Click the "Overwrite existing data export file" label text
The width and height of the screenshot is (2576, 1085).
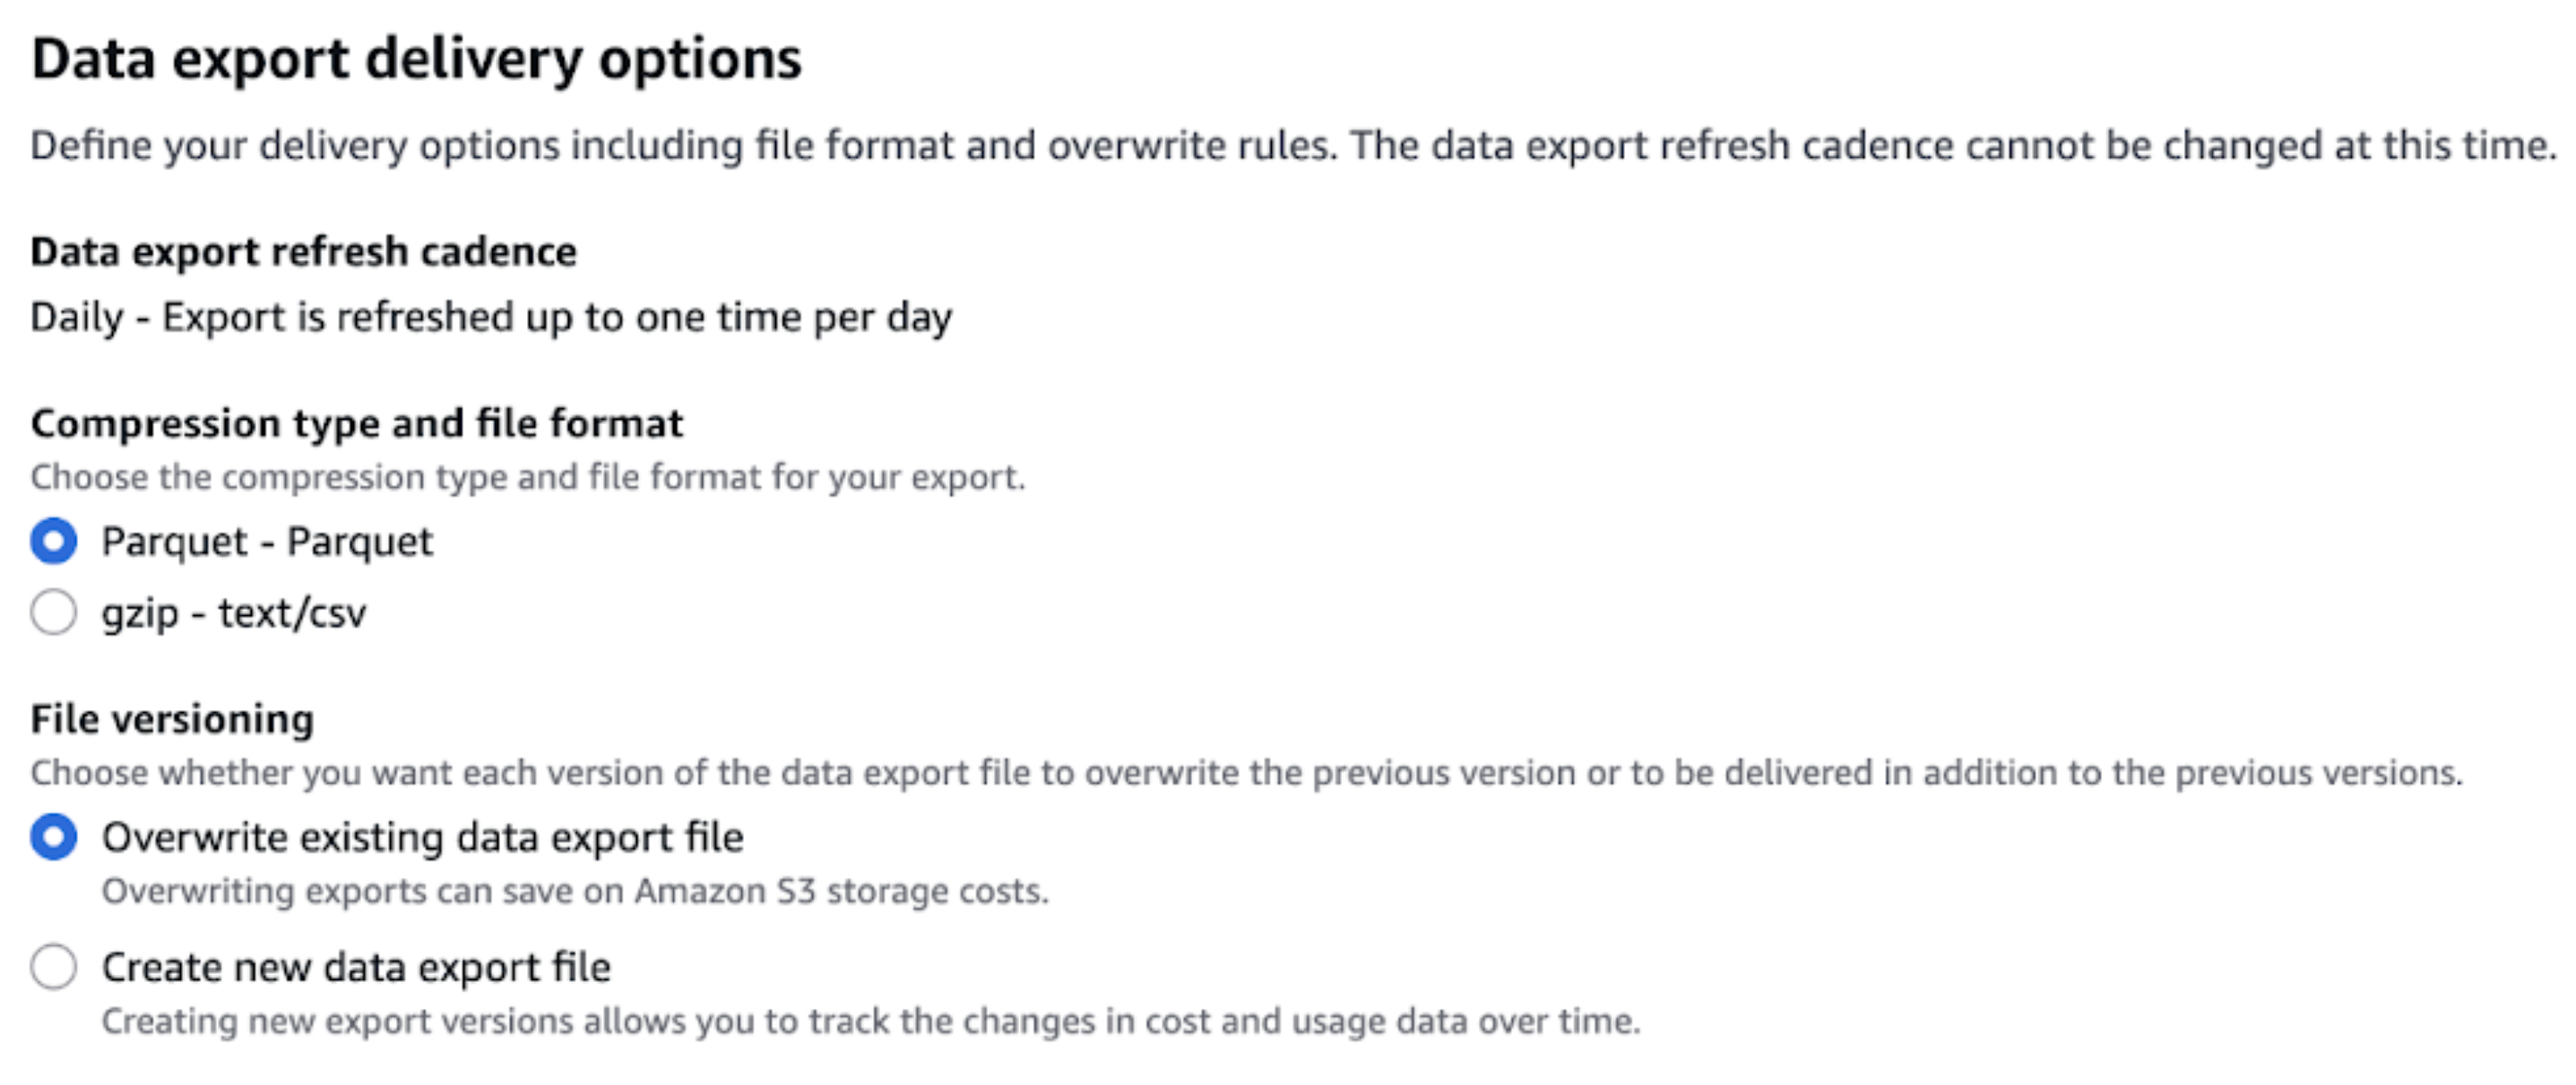click(x=422, y=837)
